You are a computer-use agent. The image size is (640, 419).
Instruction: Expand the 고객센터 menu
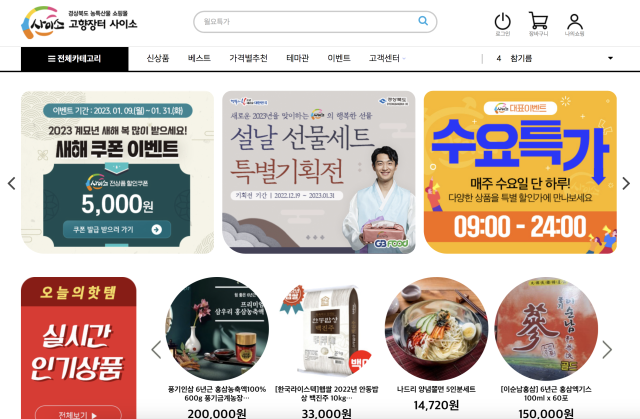pos(387,58)
